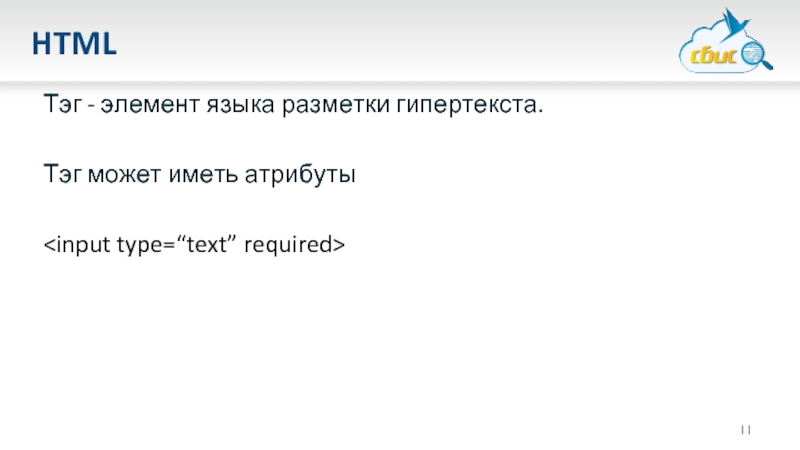The image size is (800, 450).
Task: Select the word "элемент"
Action: 148,104
